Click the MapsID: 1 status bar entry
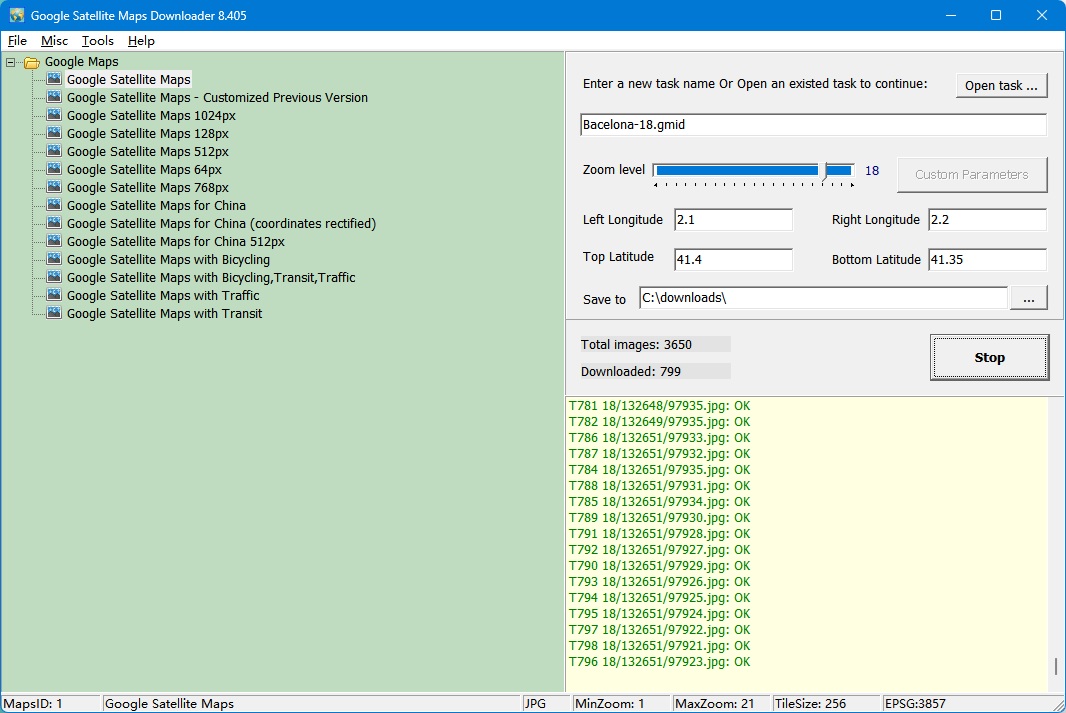Viewport: 1066px width, 713px height. tap(51, 703)
